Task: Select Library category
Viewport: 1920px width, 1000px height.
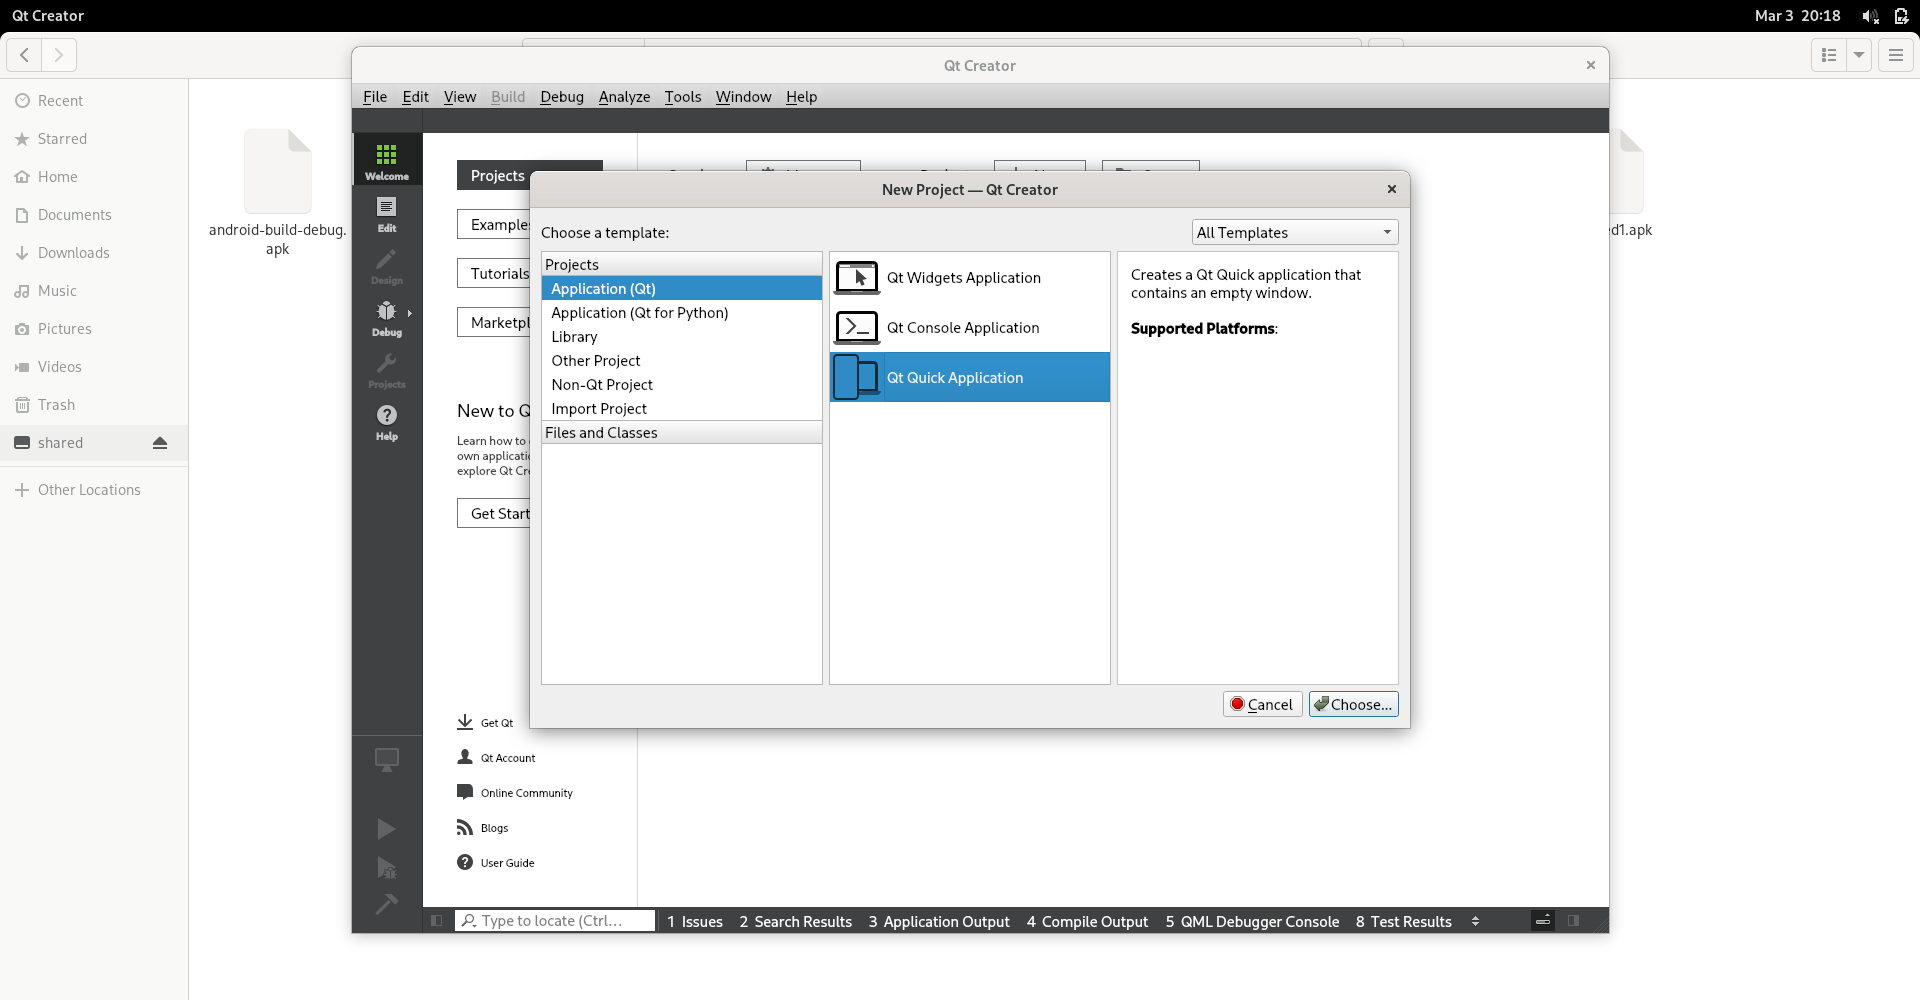Action: coord(681,336)
